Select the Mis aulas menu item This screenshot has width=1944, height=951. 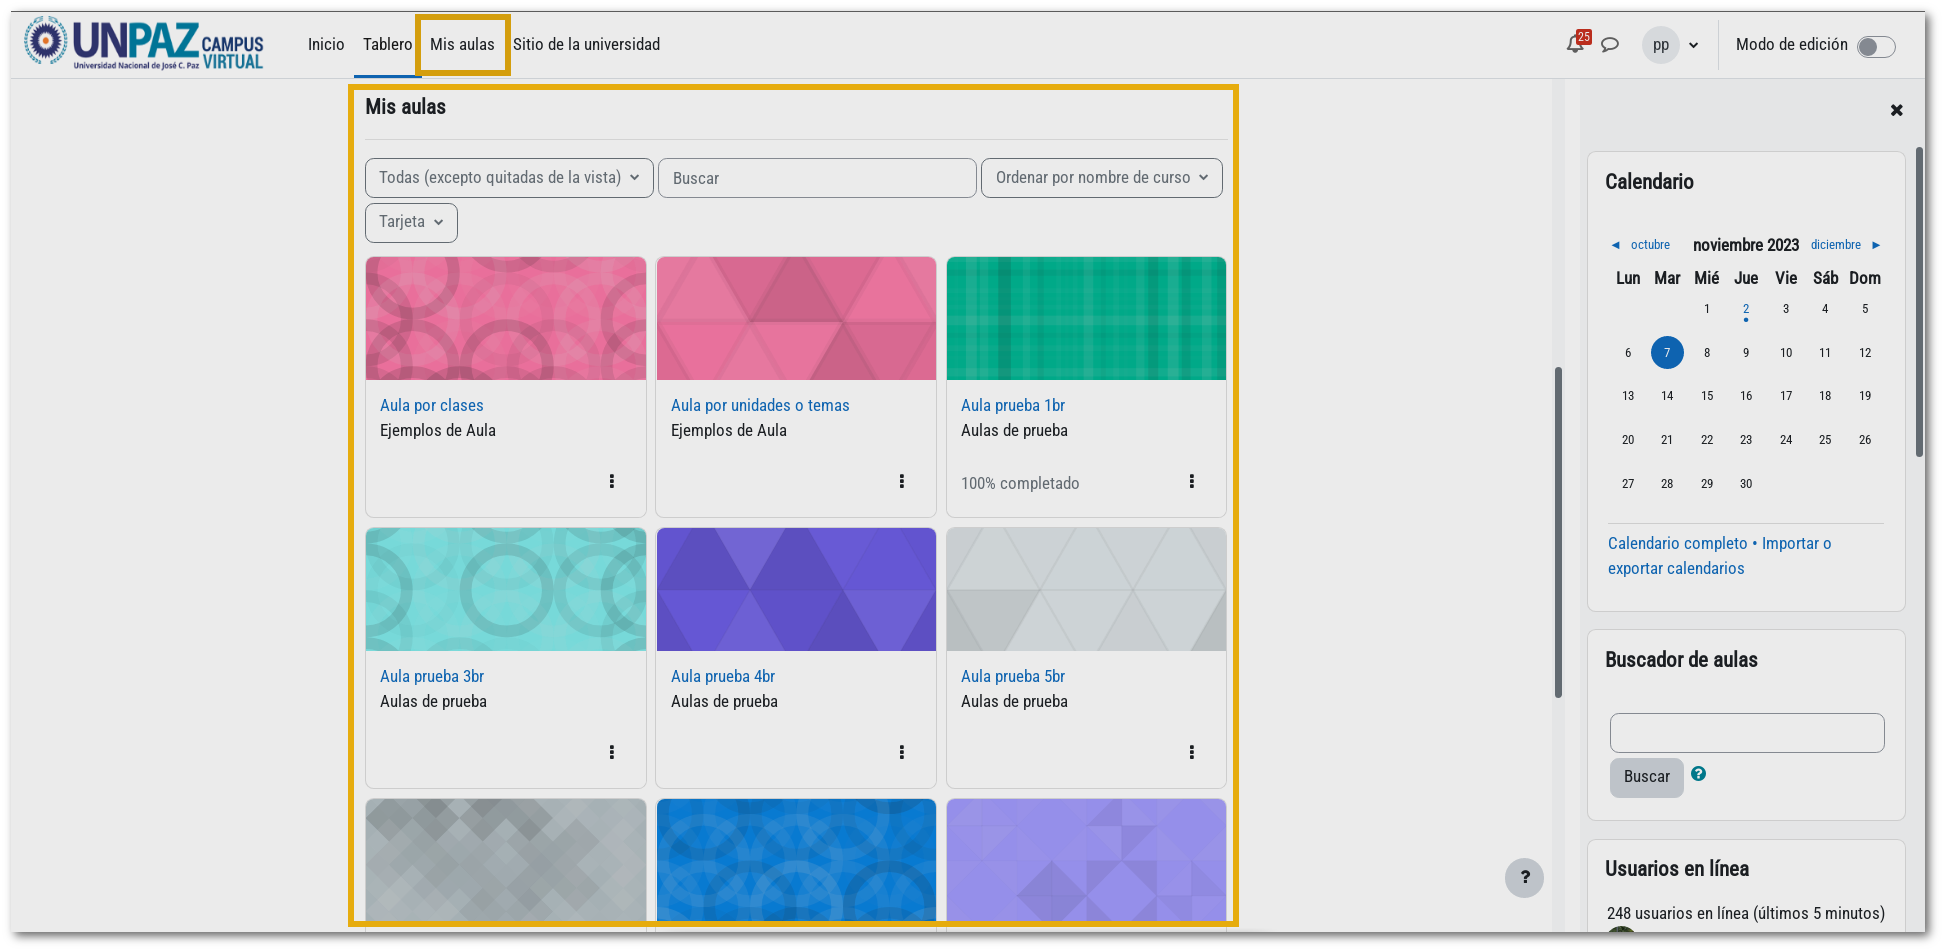pos(462,44)
